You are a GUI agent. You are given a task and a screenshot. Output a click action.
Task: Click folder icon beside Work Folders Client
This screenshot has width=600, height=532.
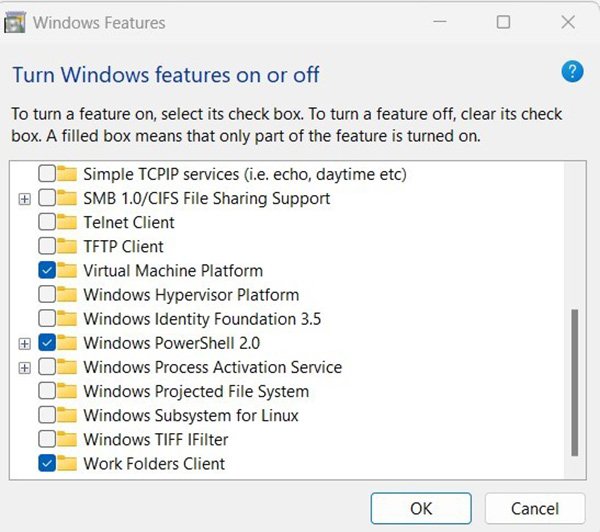click(67, 463)
